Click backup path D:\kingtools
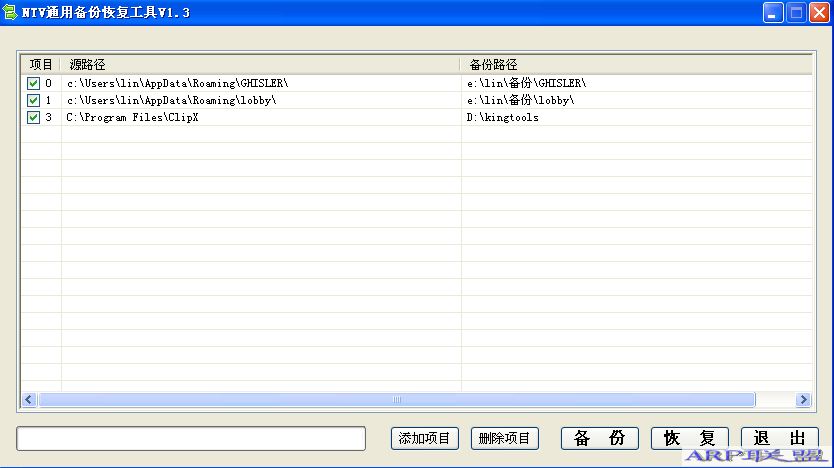Image resolution: width=834 pixels, height=468 pixels. point(503,118)
